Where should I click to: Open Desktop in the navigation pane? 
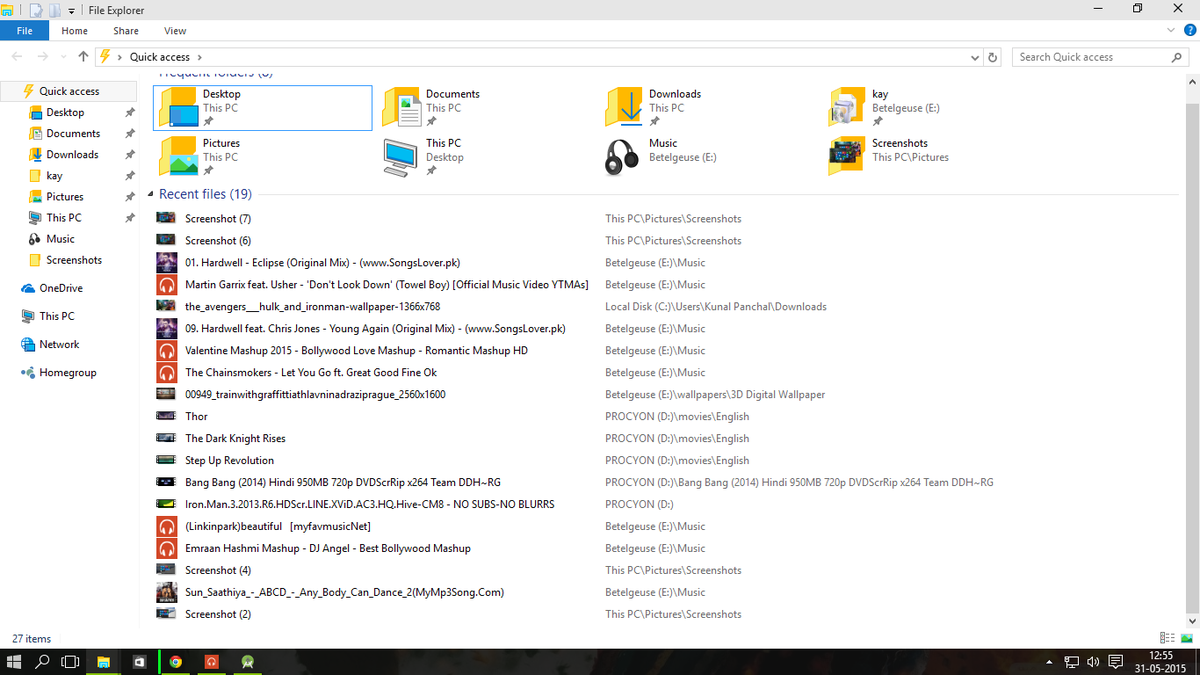(65, 112)
